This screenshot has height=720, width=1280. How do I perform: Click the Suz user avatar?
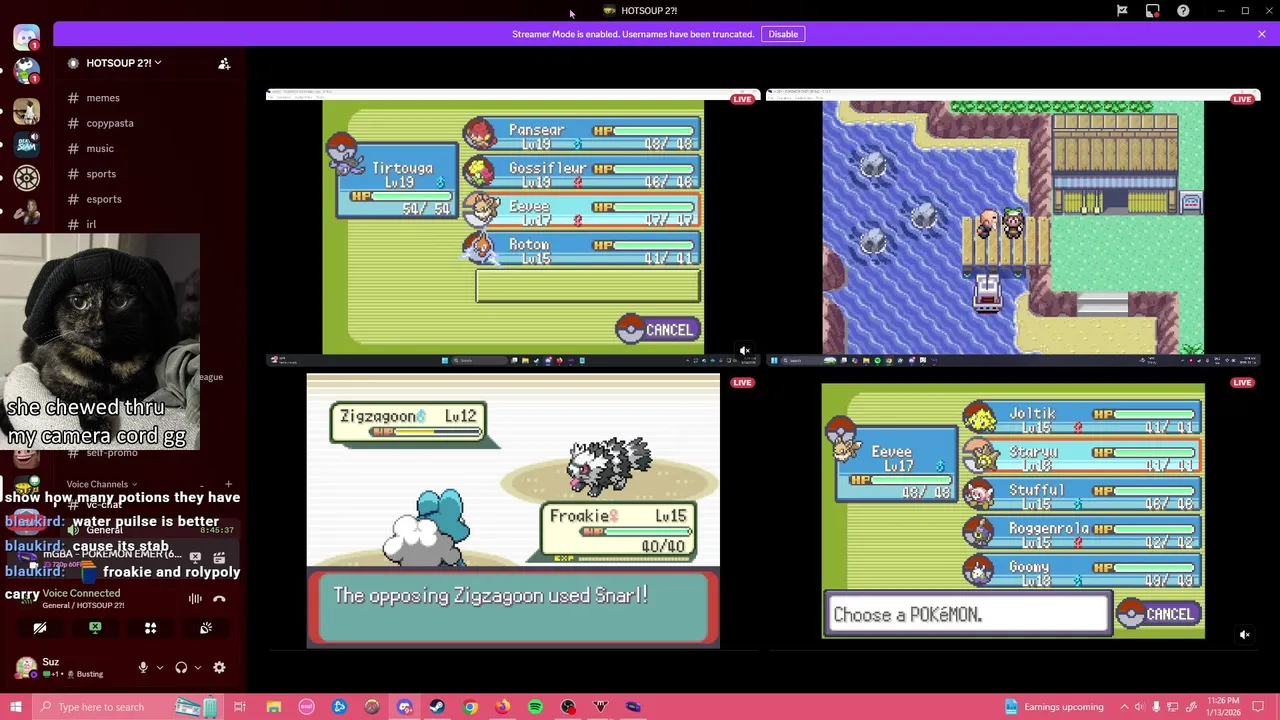coord(26,667)
